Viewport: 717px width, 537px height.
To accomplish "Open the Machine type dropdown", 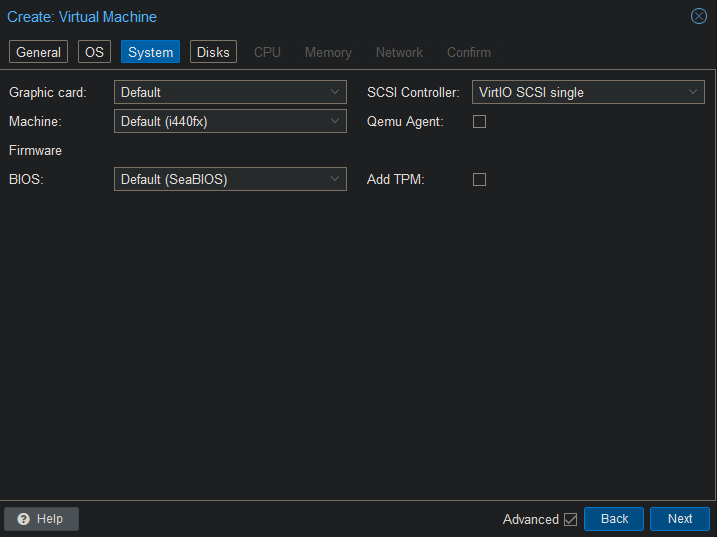I will click(x=230, y=121).
